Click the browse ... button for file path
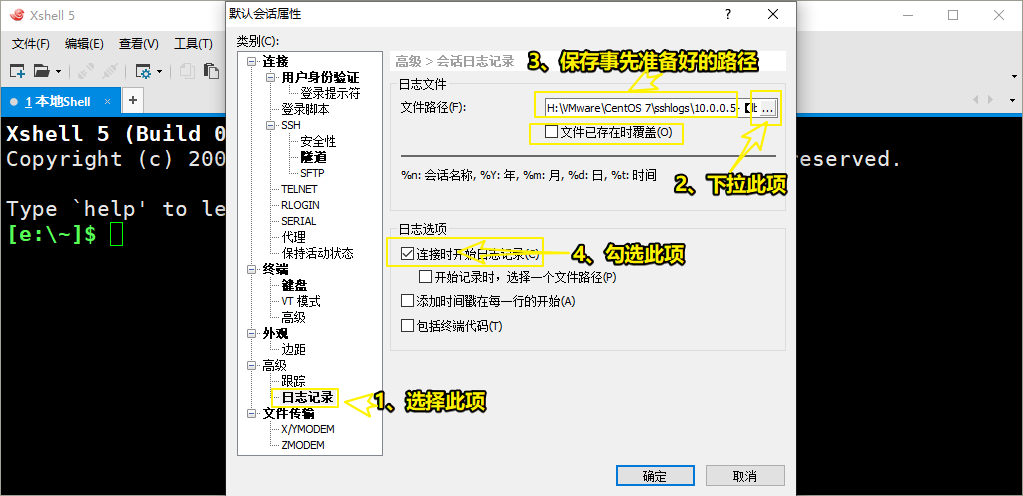Screen dimensions: 1023x496 (768, 108)
